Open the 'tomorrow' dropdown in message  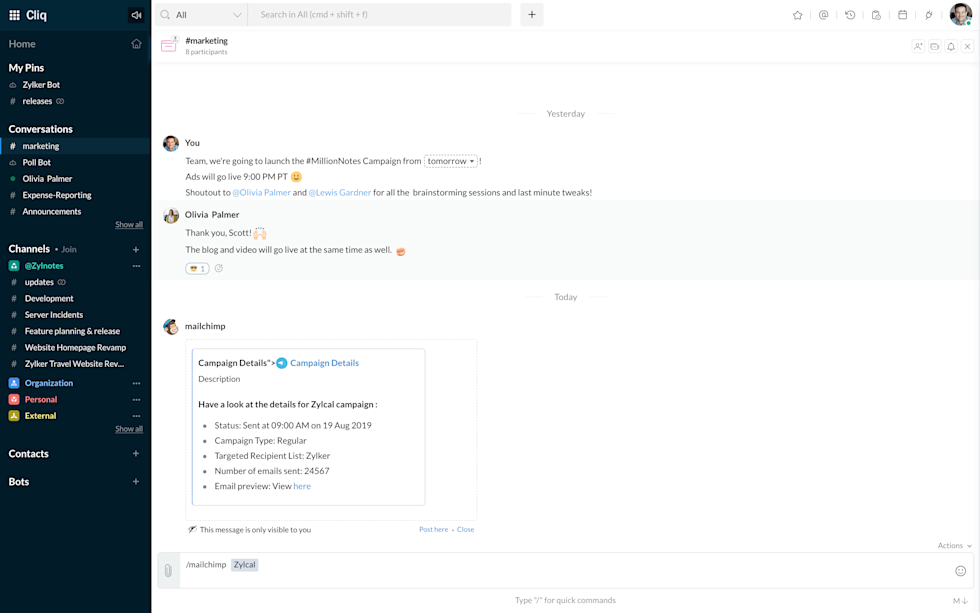point(450,161)
